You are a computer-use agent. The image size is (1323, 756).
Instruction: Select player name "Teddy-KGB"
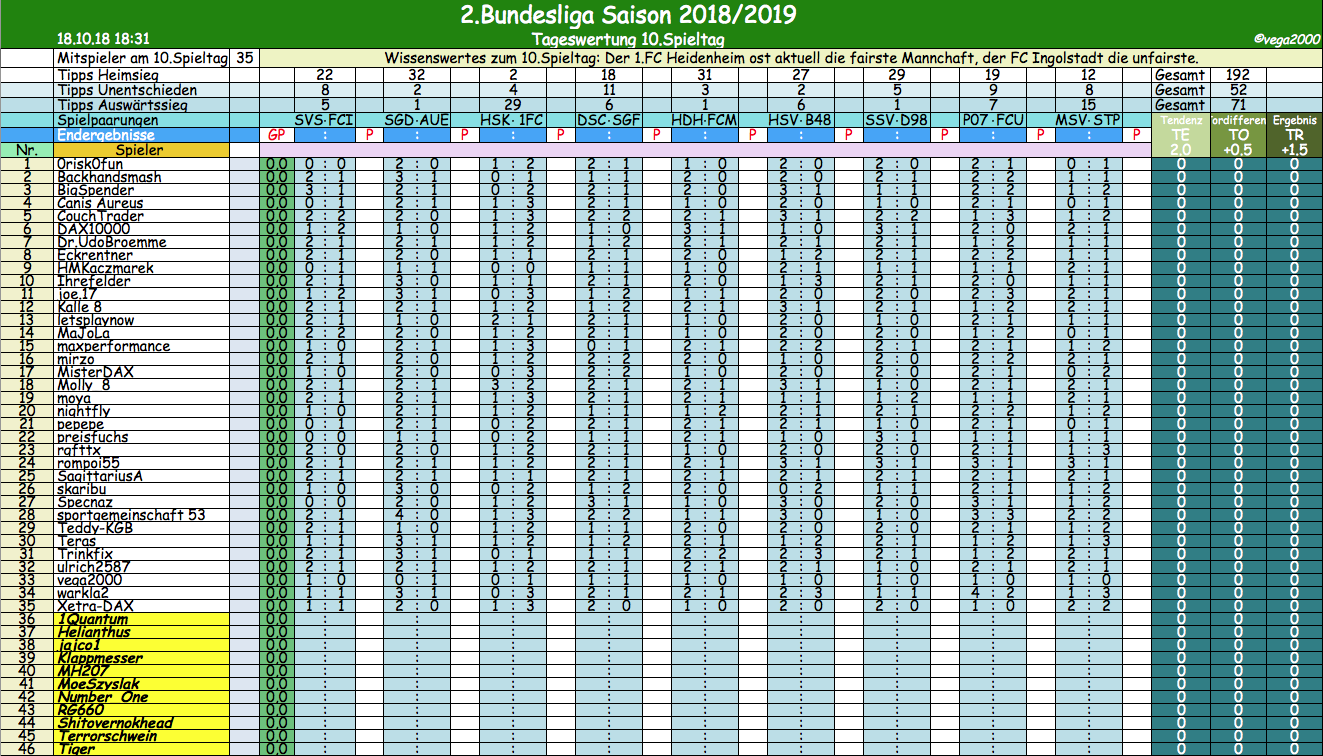click(97, 528)
